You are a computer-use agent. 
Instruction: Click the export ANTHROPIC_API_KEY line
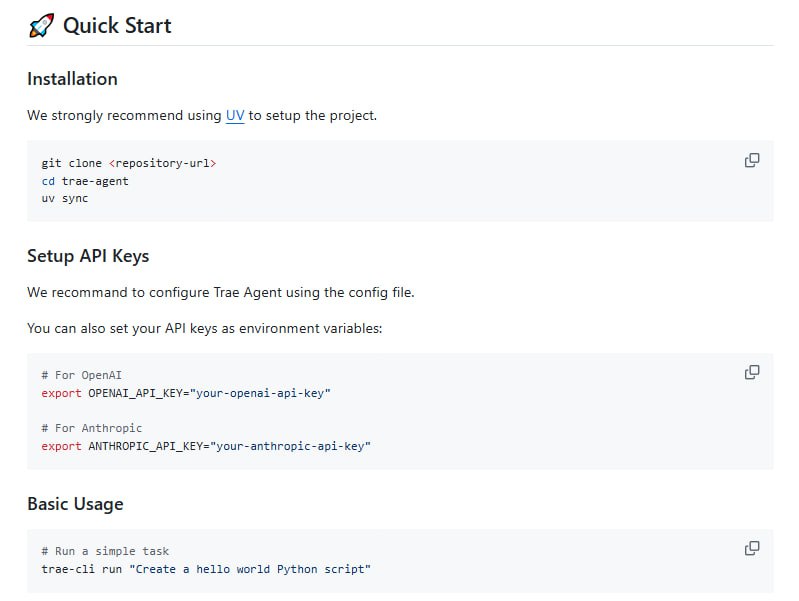(x=206, y=446)
